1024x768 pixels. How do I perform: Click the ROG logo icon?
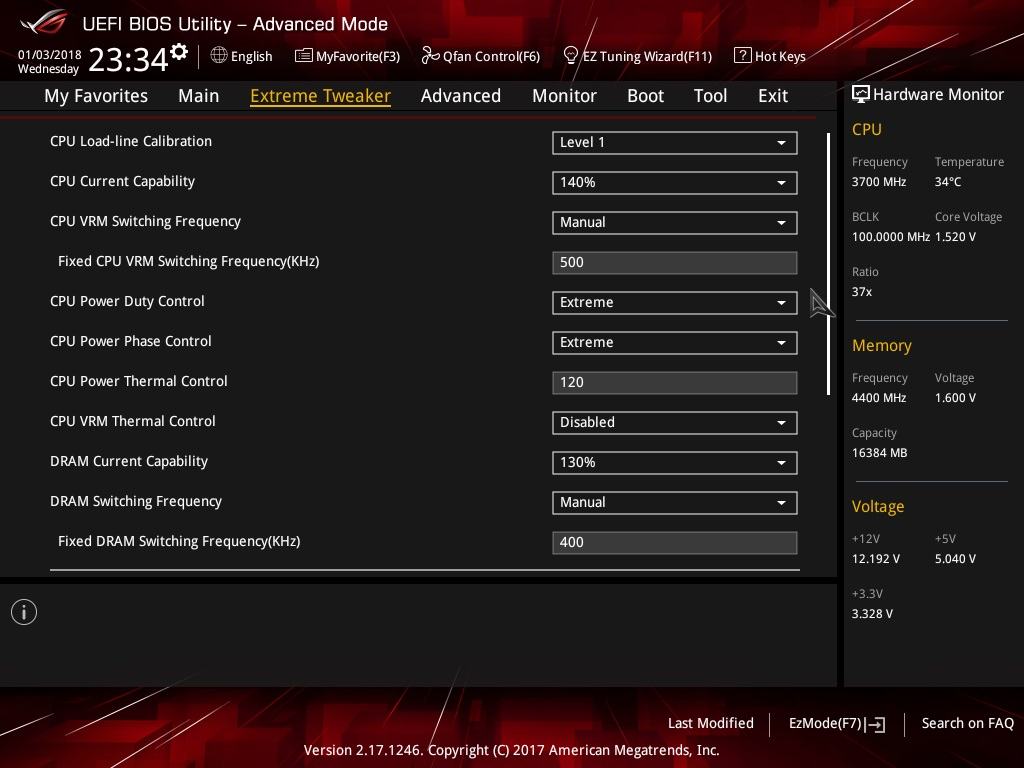(x=43, y=22)
